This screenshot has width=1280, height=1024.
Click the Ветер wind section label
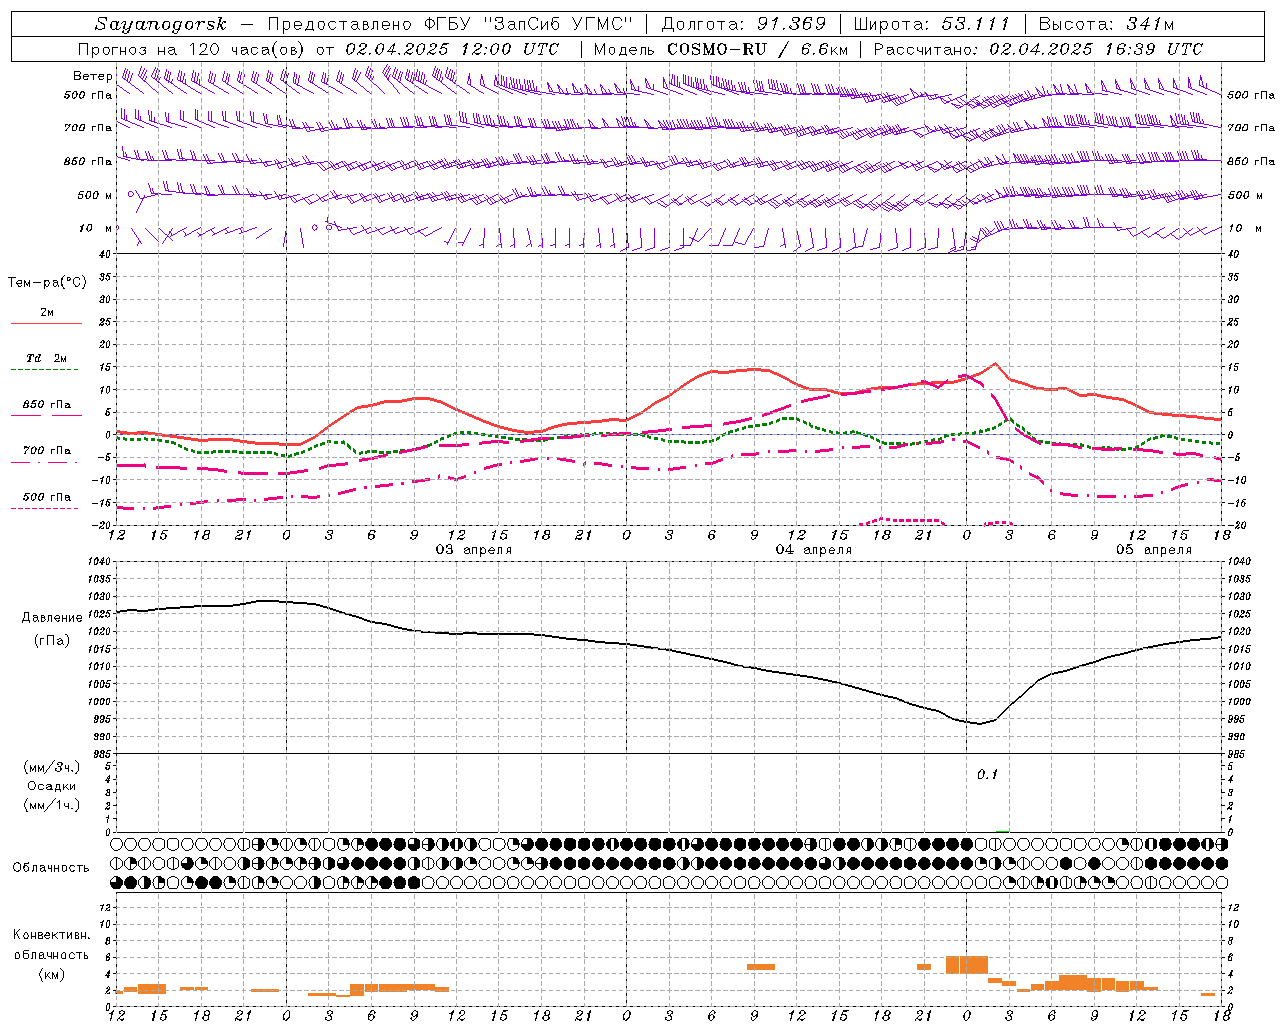pos(92,76)
